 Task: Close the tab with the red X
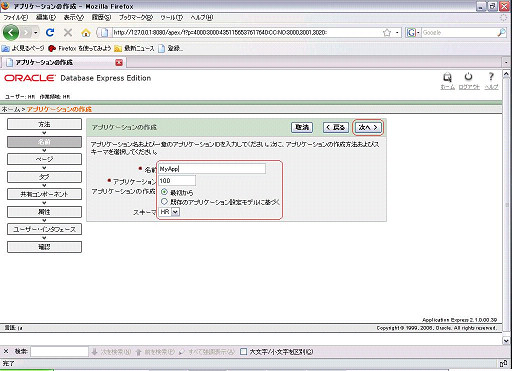point(119,62)
